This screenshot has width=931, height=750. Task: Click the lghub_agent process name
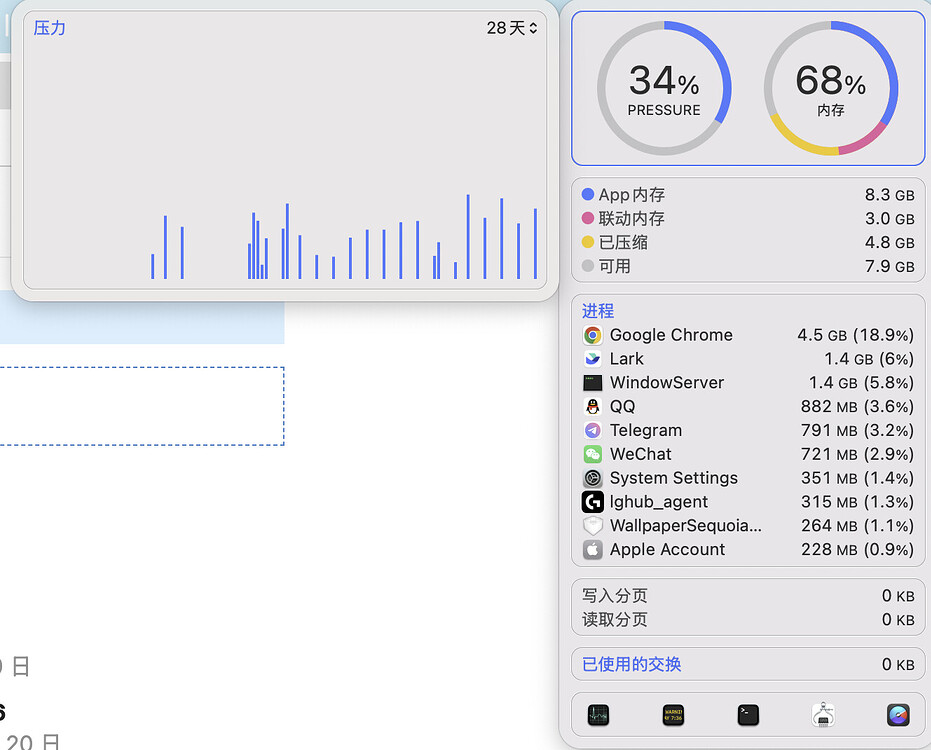659,502
